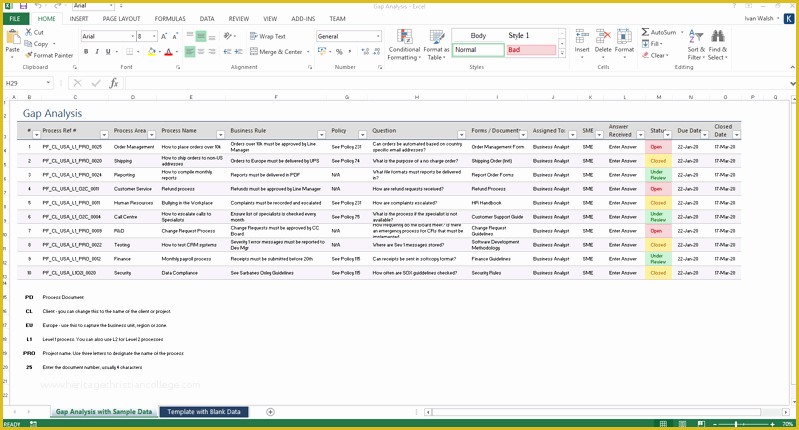Click the horizontal scrollbar
Viewport: 799px width, 430px height.
[x=596, y=412]
